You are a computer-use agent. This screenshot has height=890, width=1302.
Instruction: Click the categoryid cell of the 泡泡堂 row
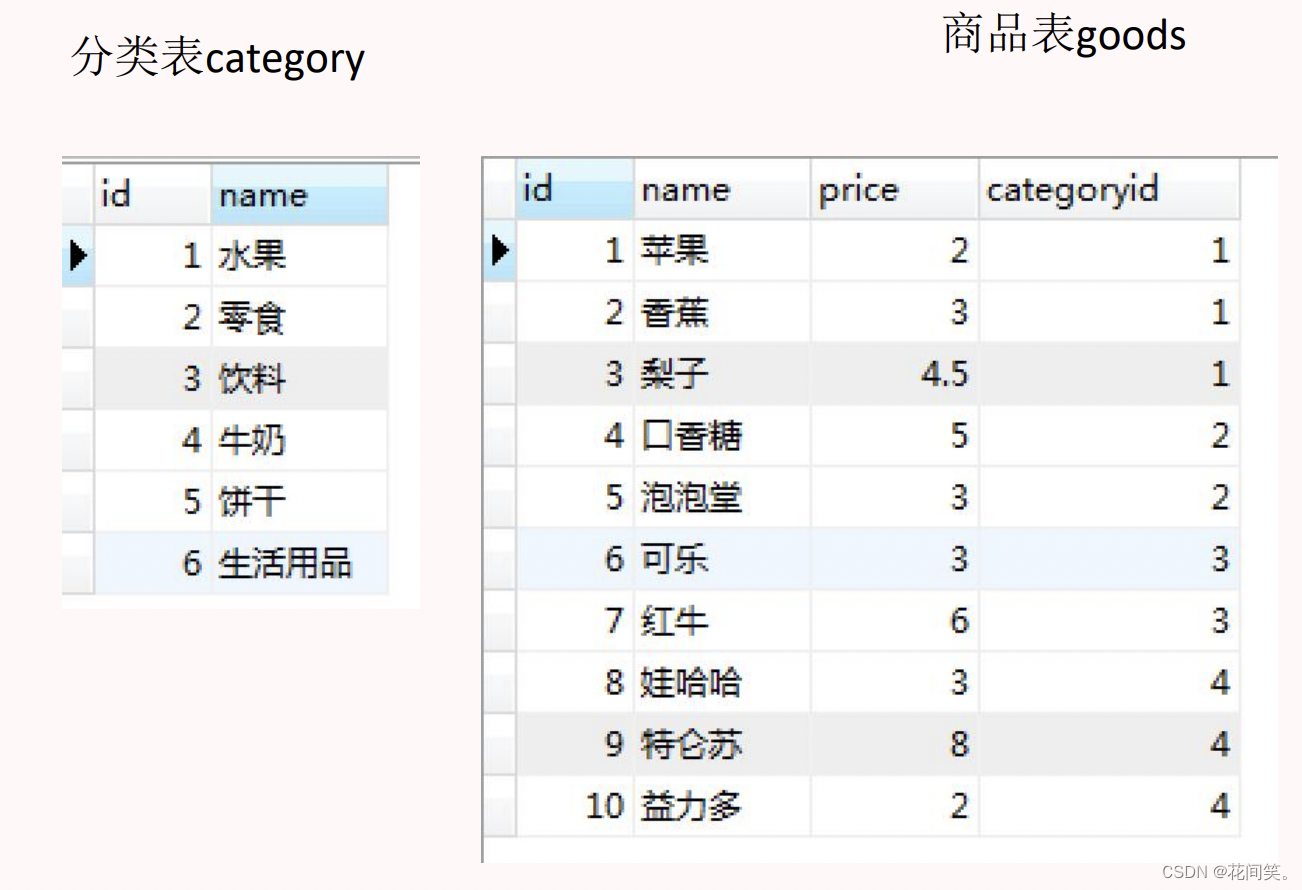click(x=1109, y=497)
